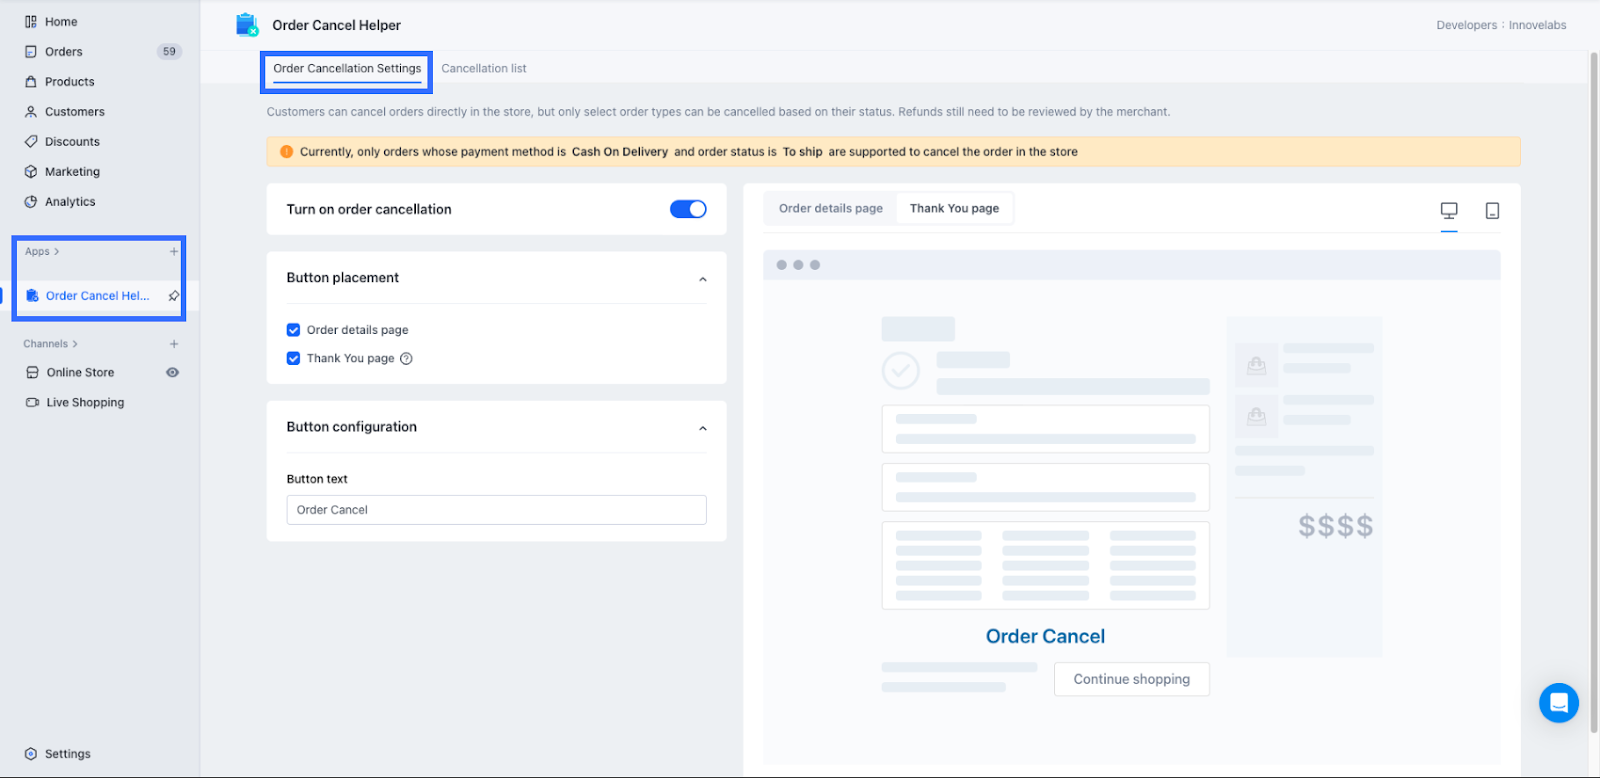Open the Analytics menu item
The image size is (1600, 778).
[70, 202]
